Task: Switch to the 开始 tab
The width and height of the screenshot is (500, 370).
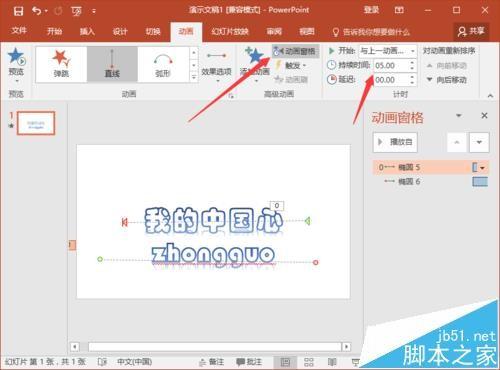Action: pyautogui.click(x=54, y=32)
